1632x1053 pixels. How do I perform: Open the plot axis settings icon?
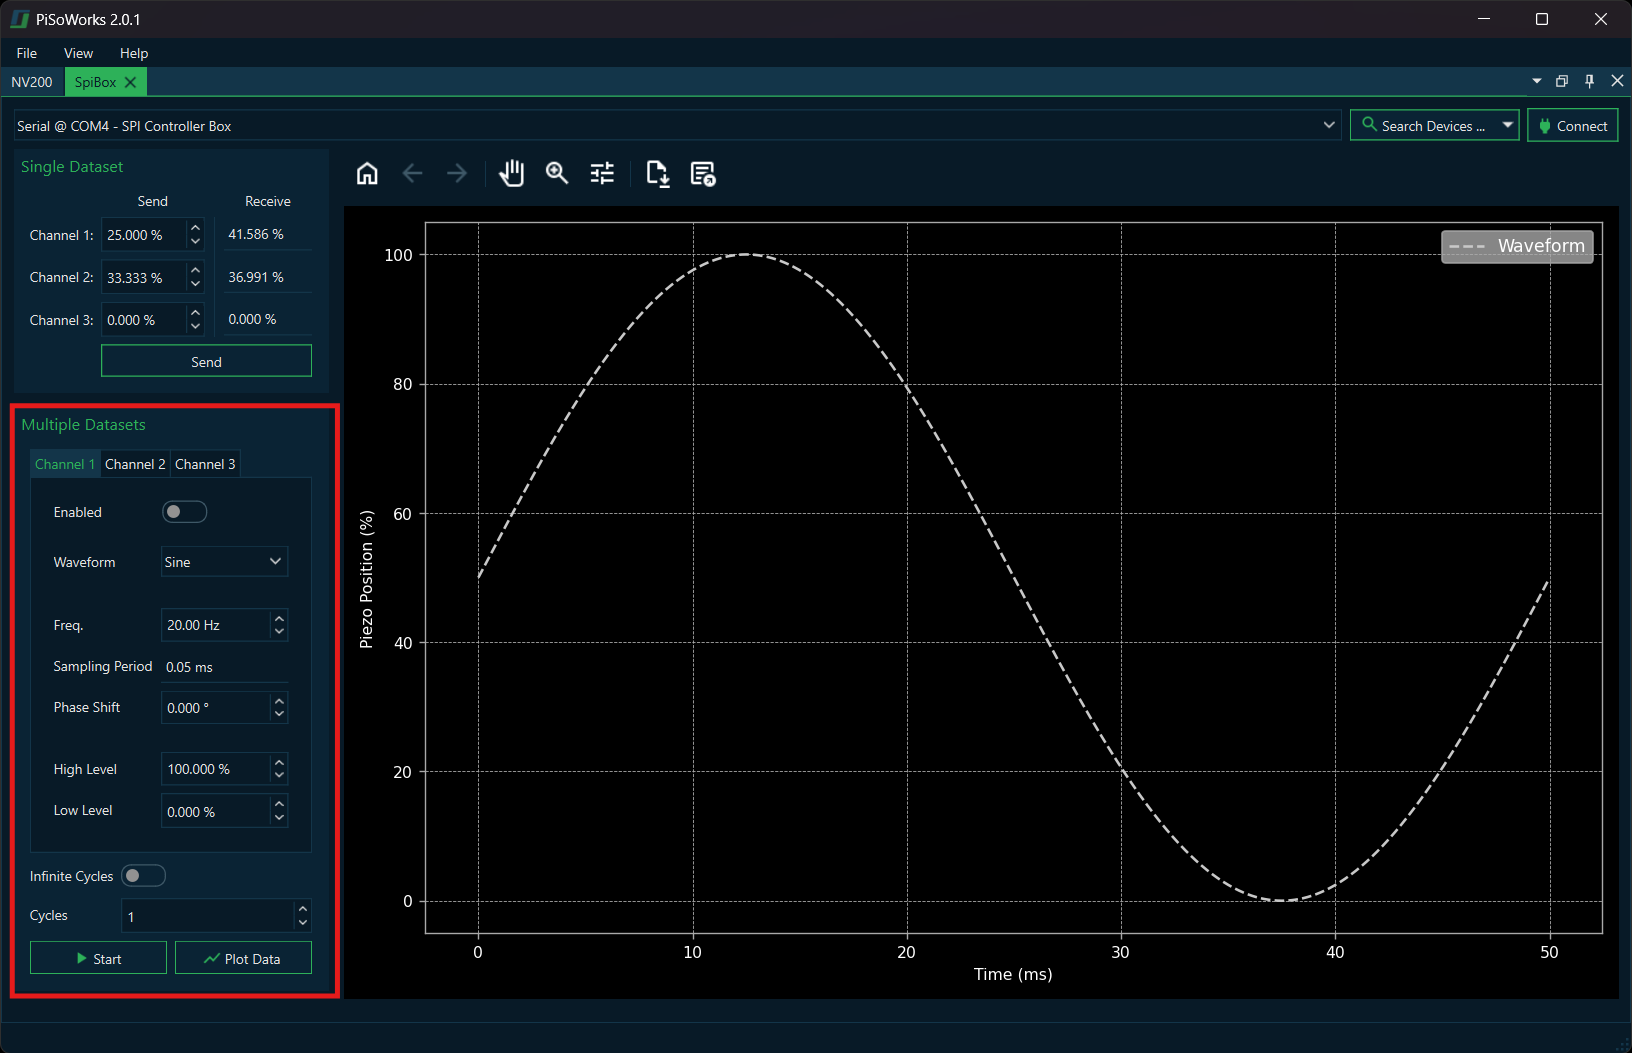[601, 173]
